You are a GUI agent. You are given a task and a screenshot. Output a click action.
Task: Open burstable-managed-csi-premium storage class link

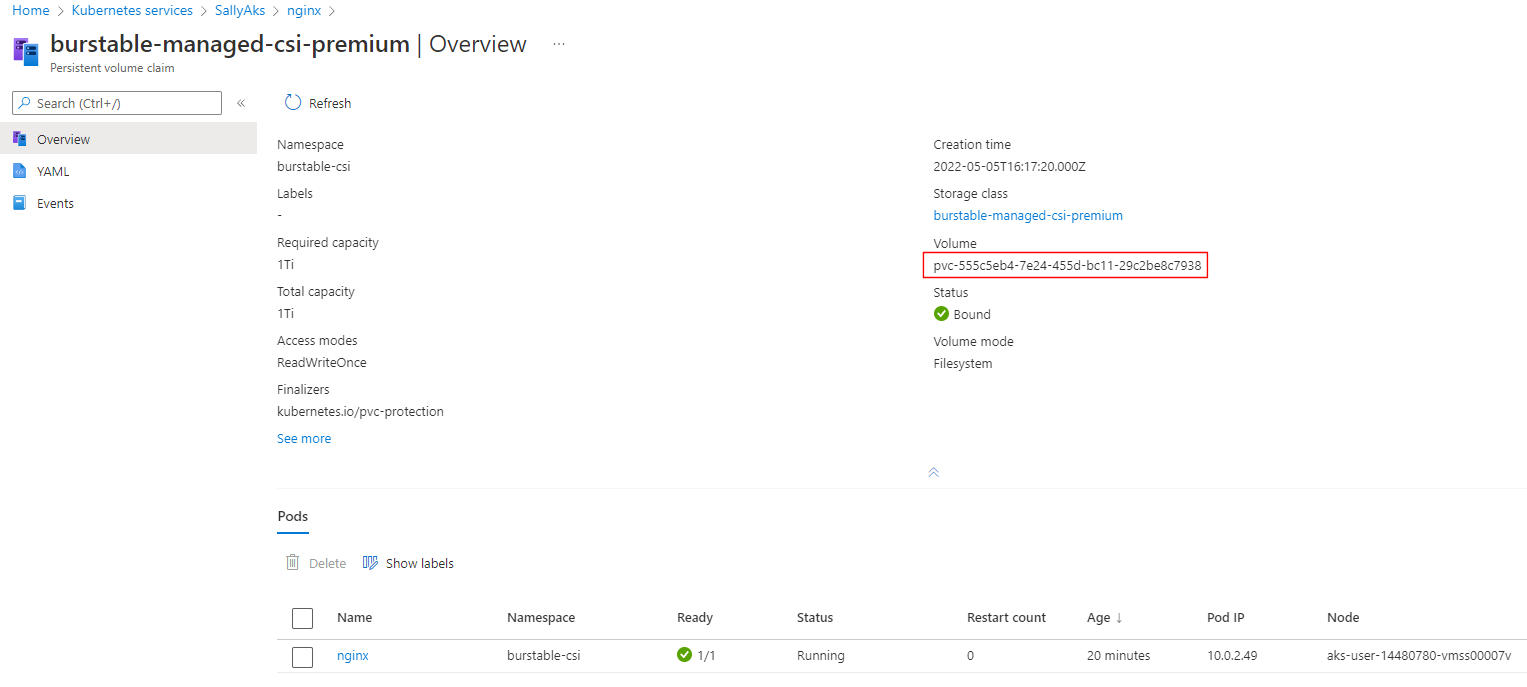tap(1028, 215)
